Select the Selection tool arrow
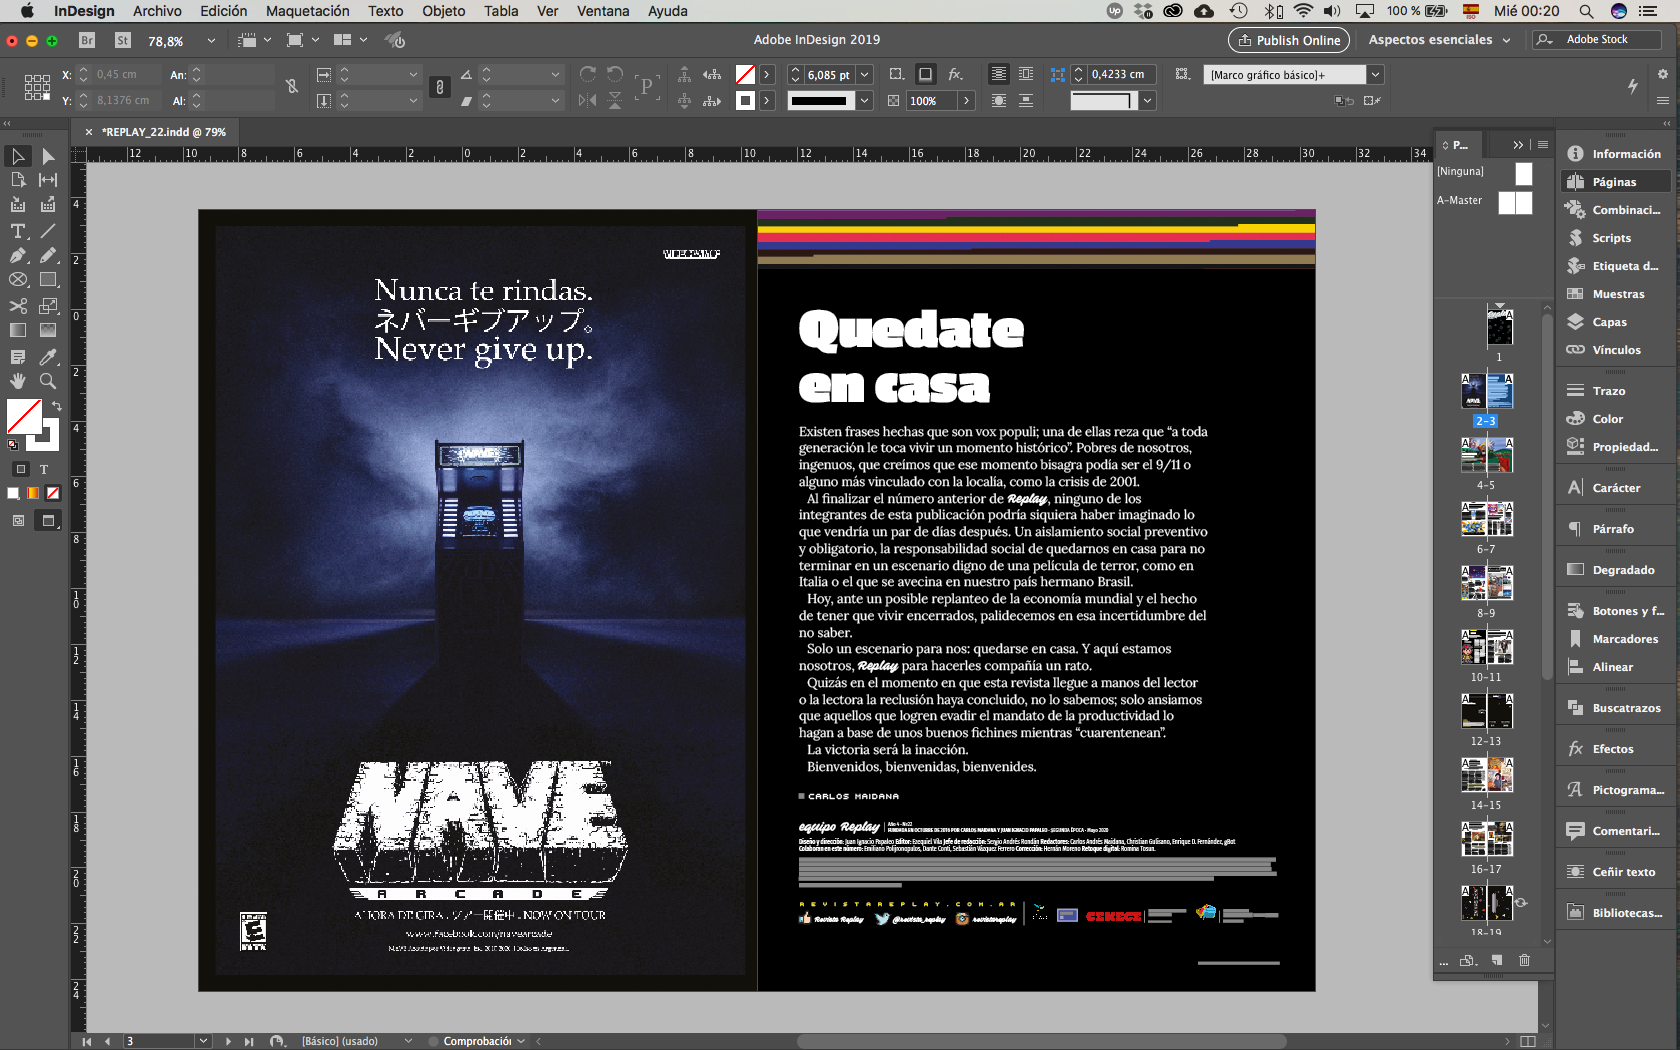Viewport: 1680px width, 1050px height. (18, 156)
